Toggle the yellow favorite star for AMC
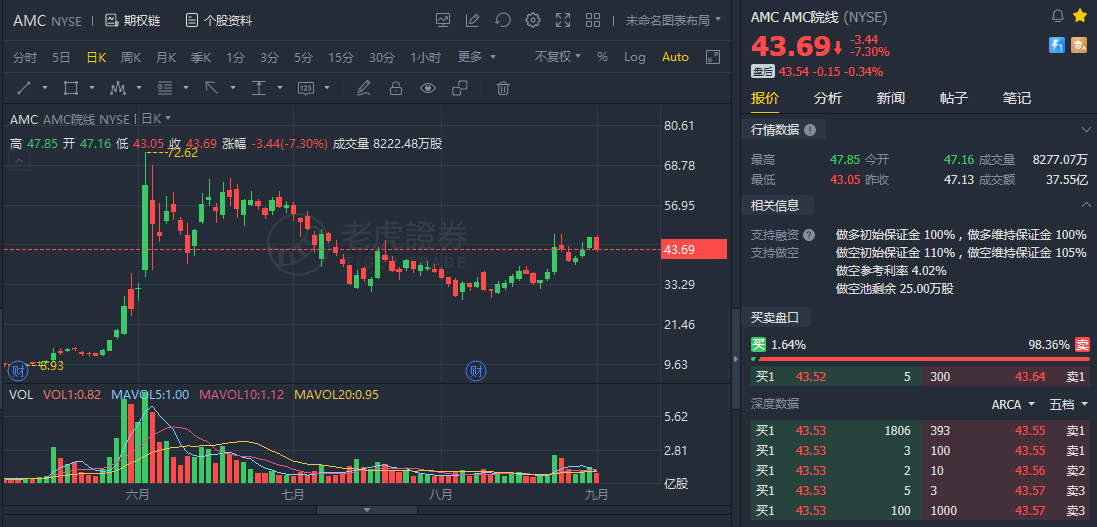Viewport: 1097px width, 527px height. coord(1079,15)
